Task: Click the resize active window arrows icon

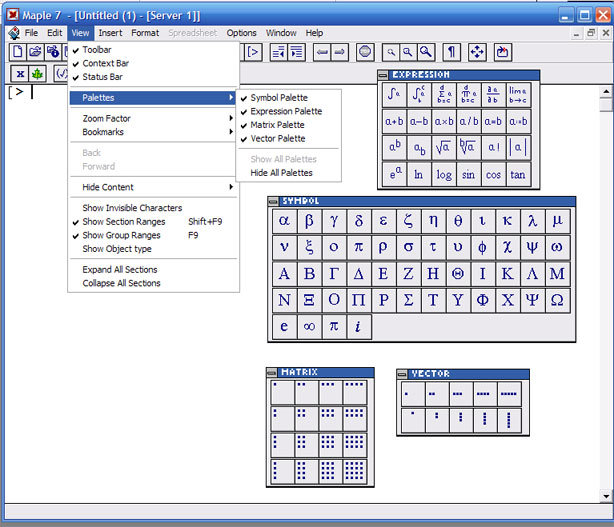Action: [477, 52]
